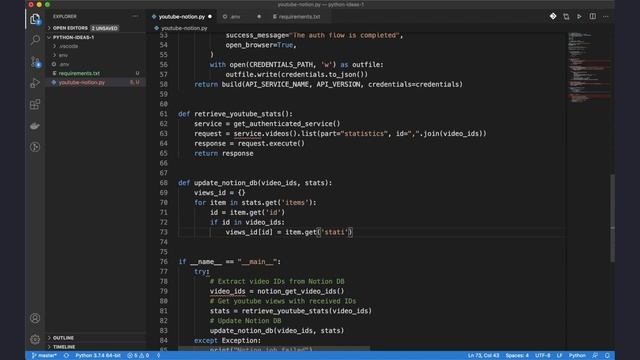Click the errors and warnings status indicator
This screenshot has width=640, height=360.
click(x=138, y=356)
